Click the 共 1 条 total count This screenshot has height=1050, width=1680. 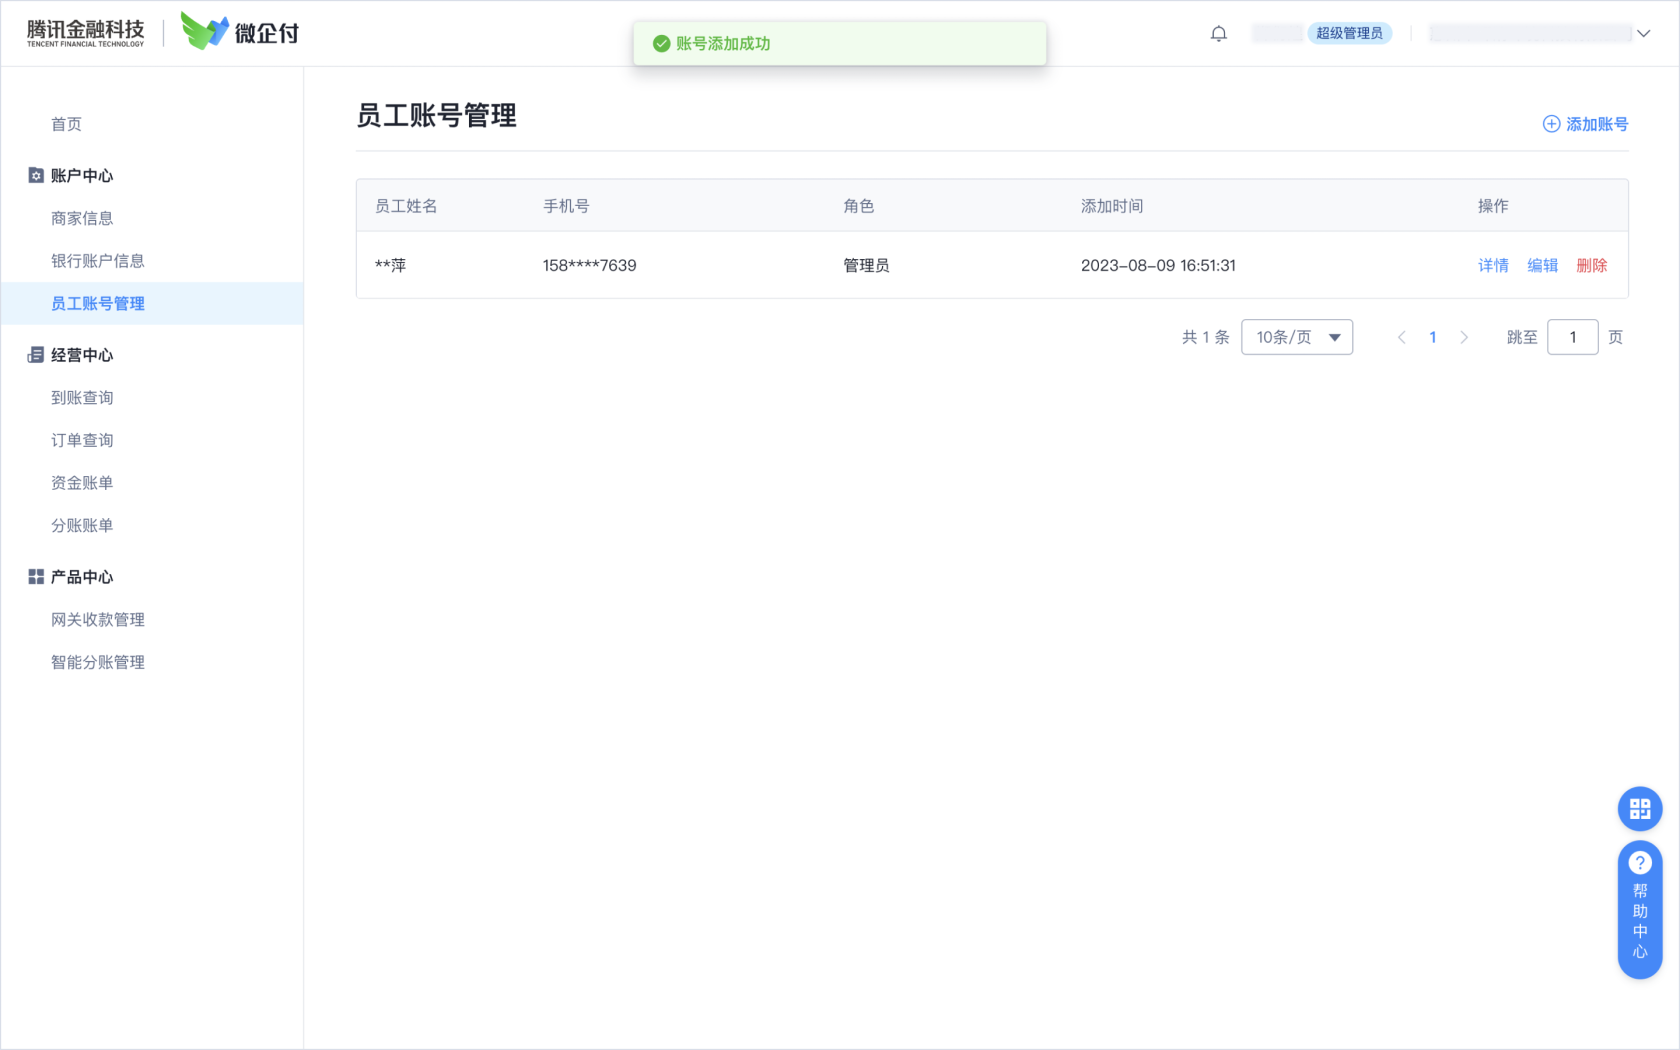tap(1206, 337)
